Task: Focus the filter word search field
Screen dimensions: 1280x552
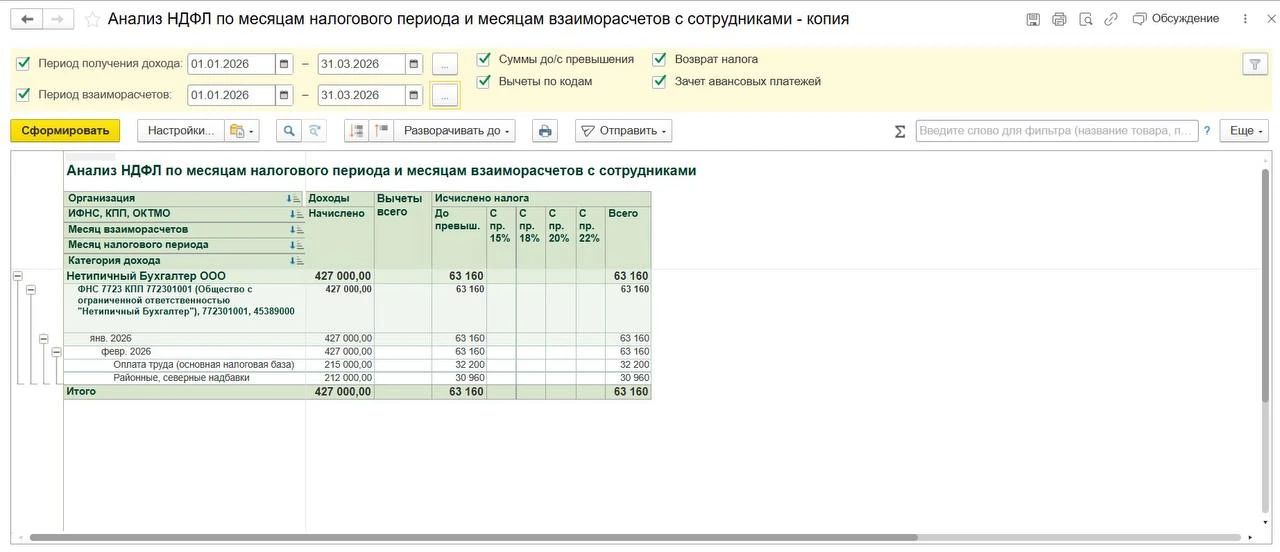Action: click(x=1056, y=131)
